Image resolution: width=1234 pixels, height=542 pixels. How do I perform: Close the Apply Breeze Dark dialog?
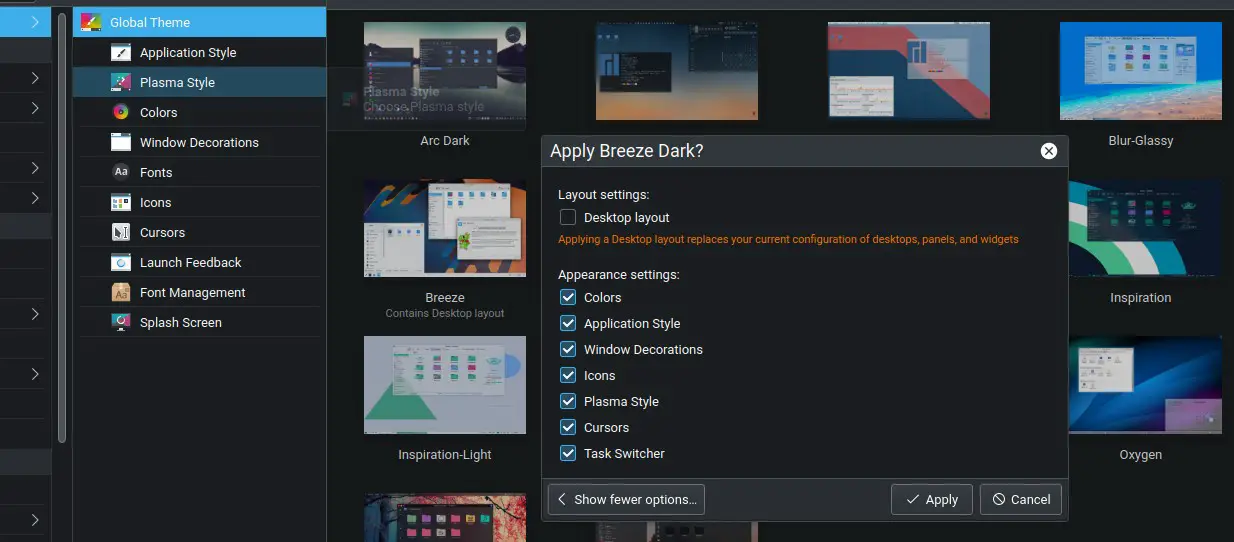pyautogui.click(x=1048, y=151)
